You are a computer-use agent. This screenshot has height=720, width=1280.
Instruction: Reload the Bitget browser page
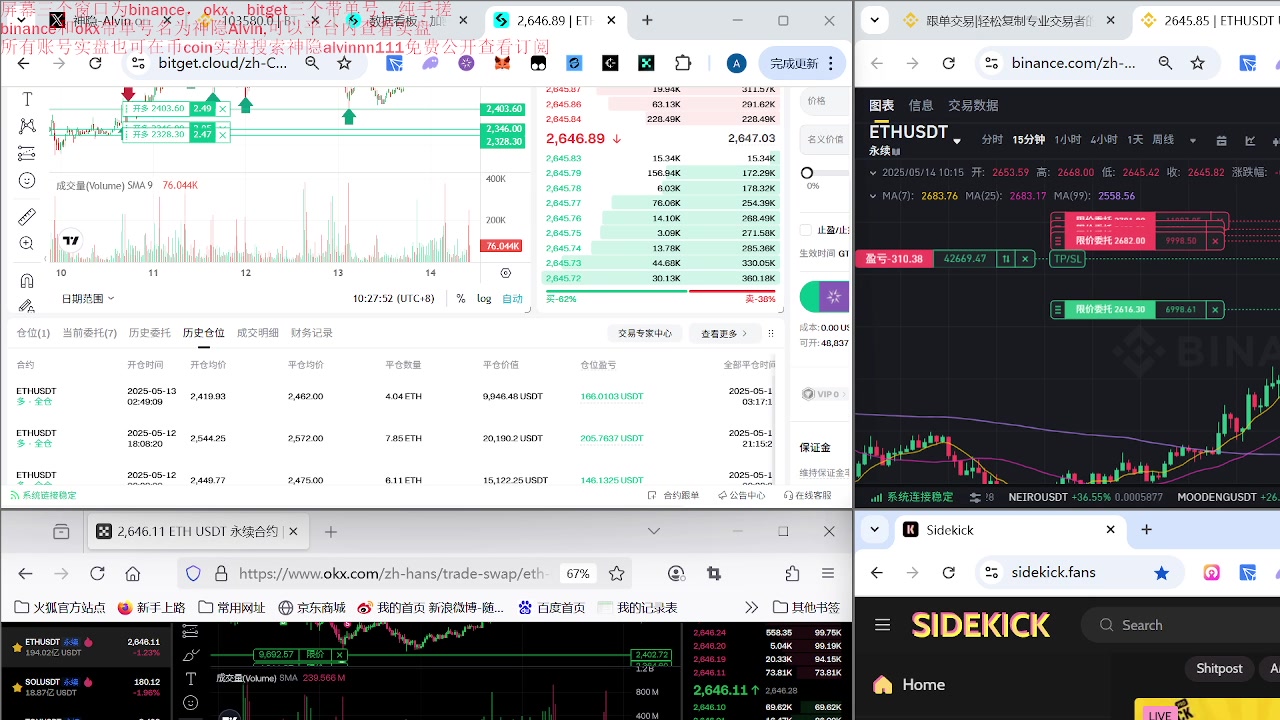95,63
